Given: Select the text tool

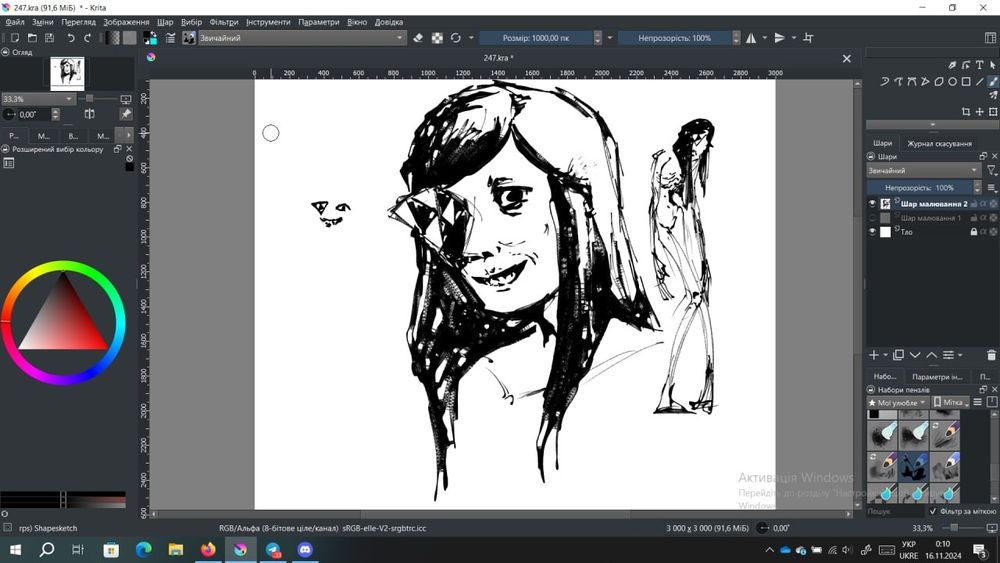Looking at the screenshot, I should click(979, 65).
